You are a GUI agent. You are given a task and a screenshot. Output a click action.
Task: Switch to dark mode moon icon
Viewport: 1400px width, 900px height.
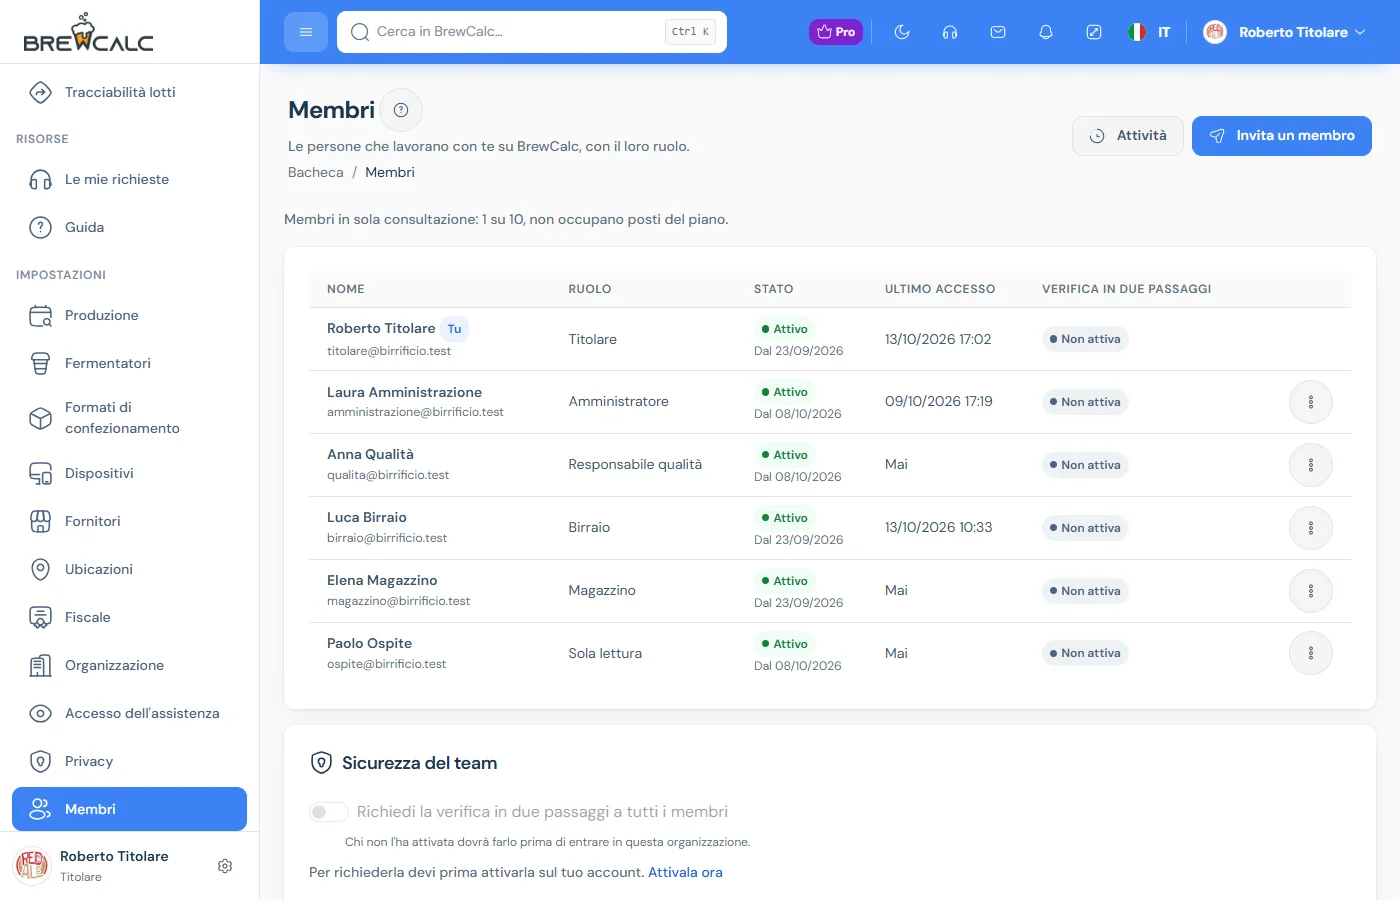coord(902,32)
